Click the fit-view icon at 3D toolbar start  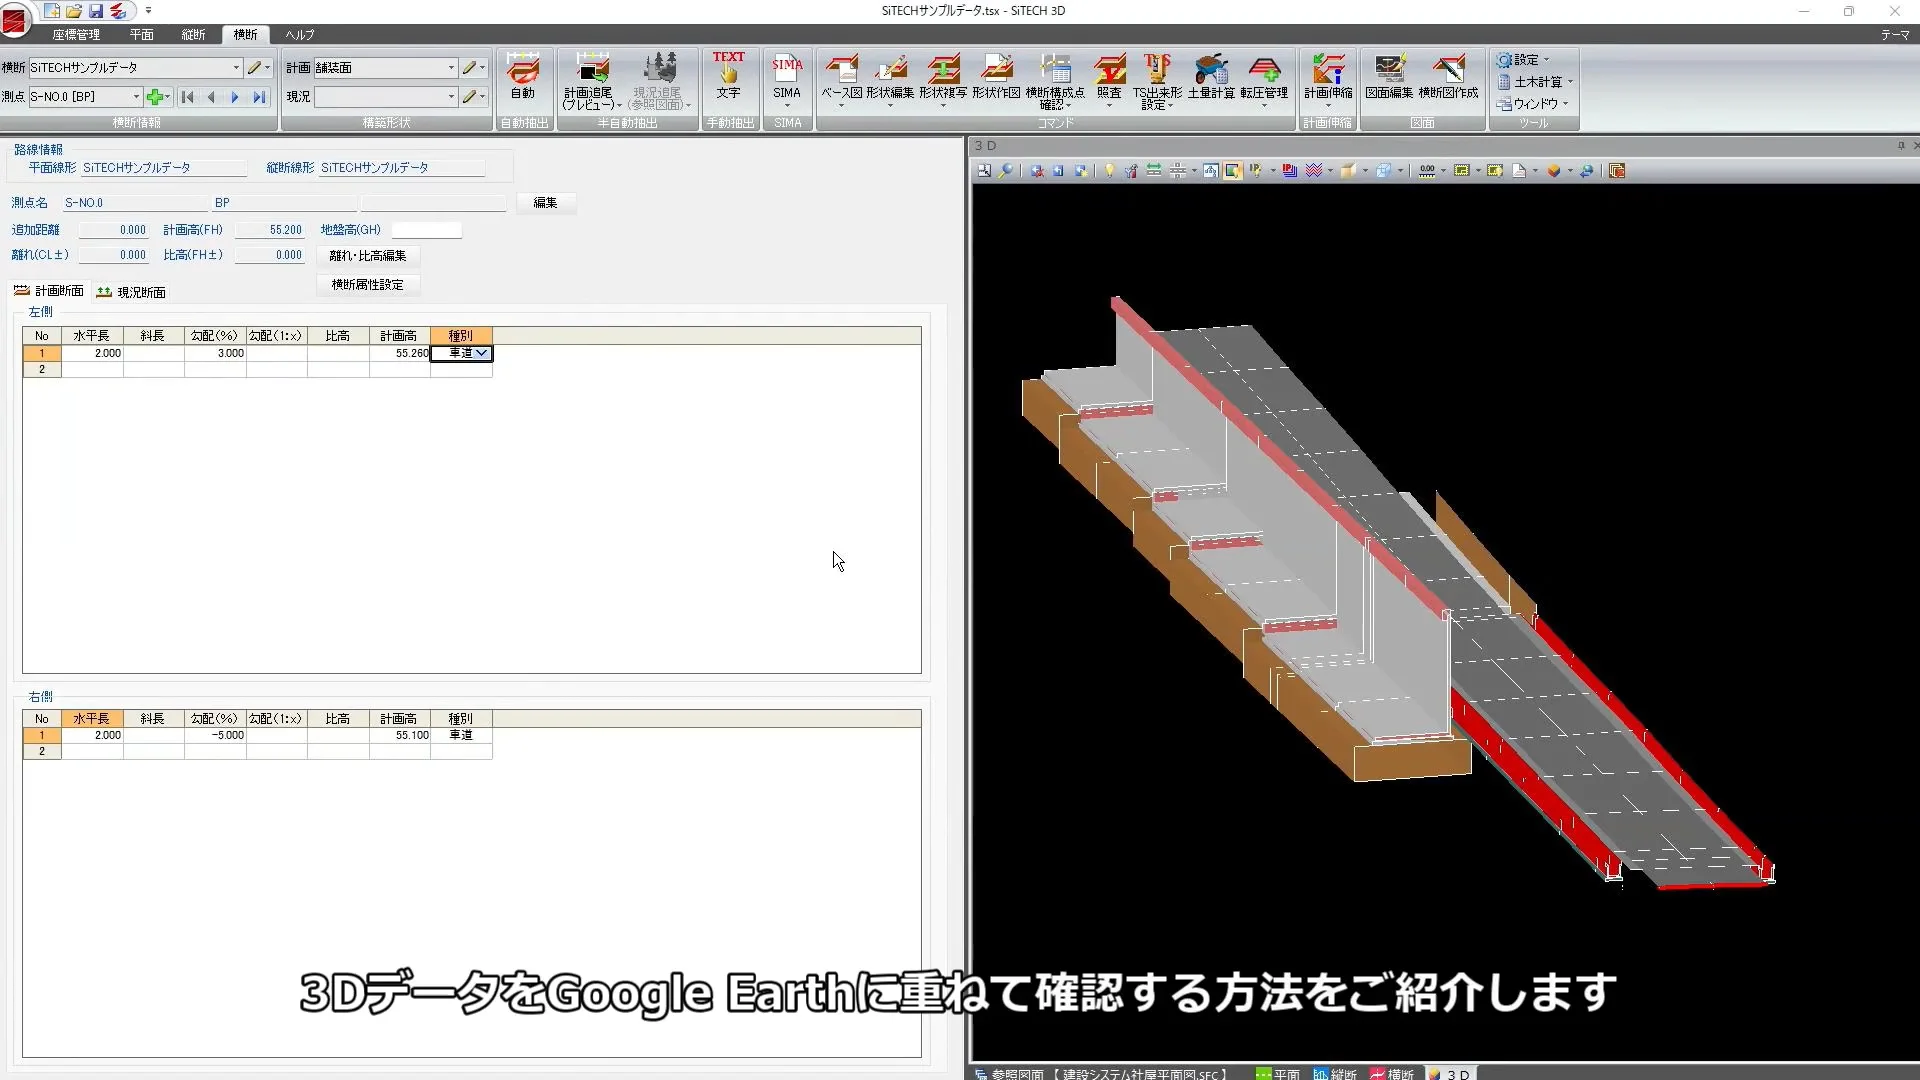click(984, 171)
